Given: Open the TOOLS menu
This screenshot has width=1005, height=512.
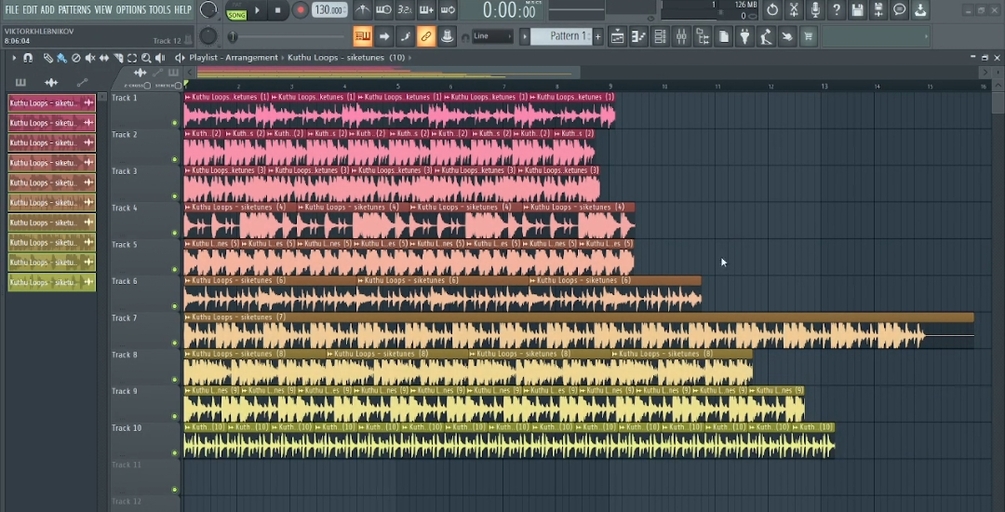Looking at the screenshot, I should pos(160,10).
